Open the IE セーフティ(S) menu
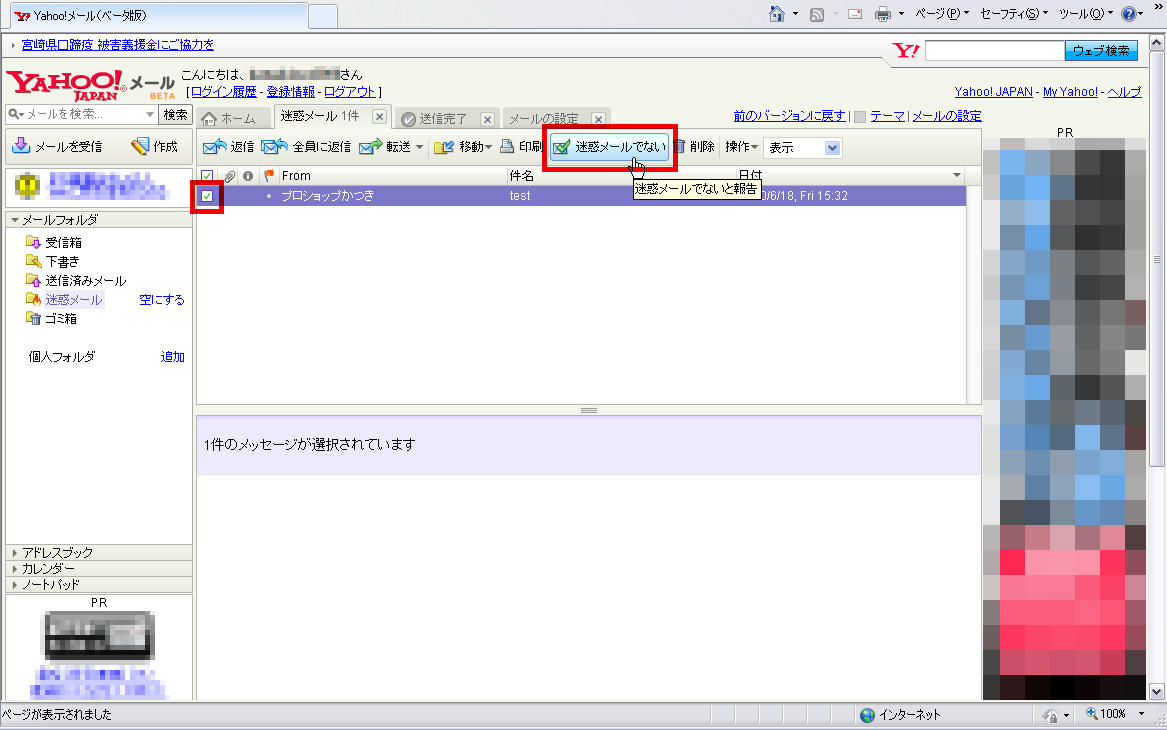Image resolution: width=1167 pixels, height=730 pixels. click(1014, 14)
